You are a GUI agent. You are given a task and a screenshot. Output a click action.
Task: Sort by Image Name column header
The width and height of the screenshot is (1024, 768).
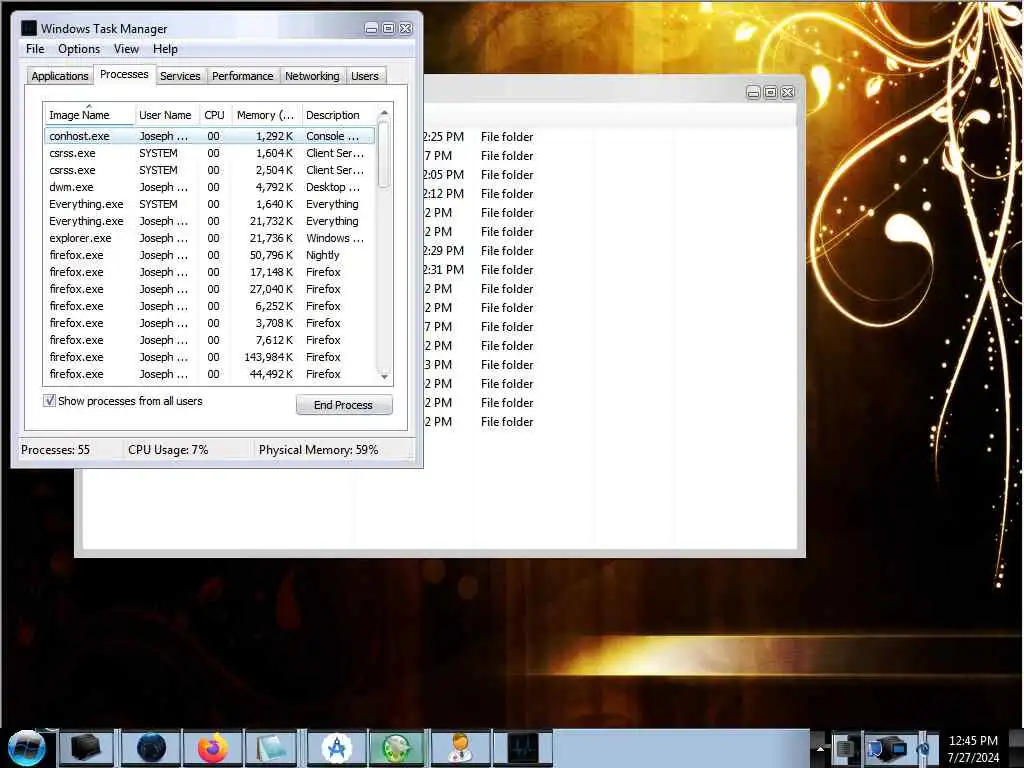coord(89,115)
